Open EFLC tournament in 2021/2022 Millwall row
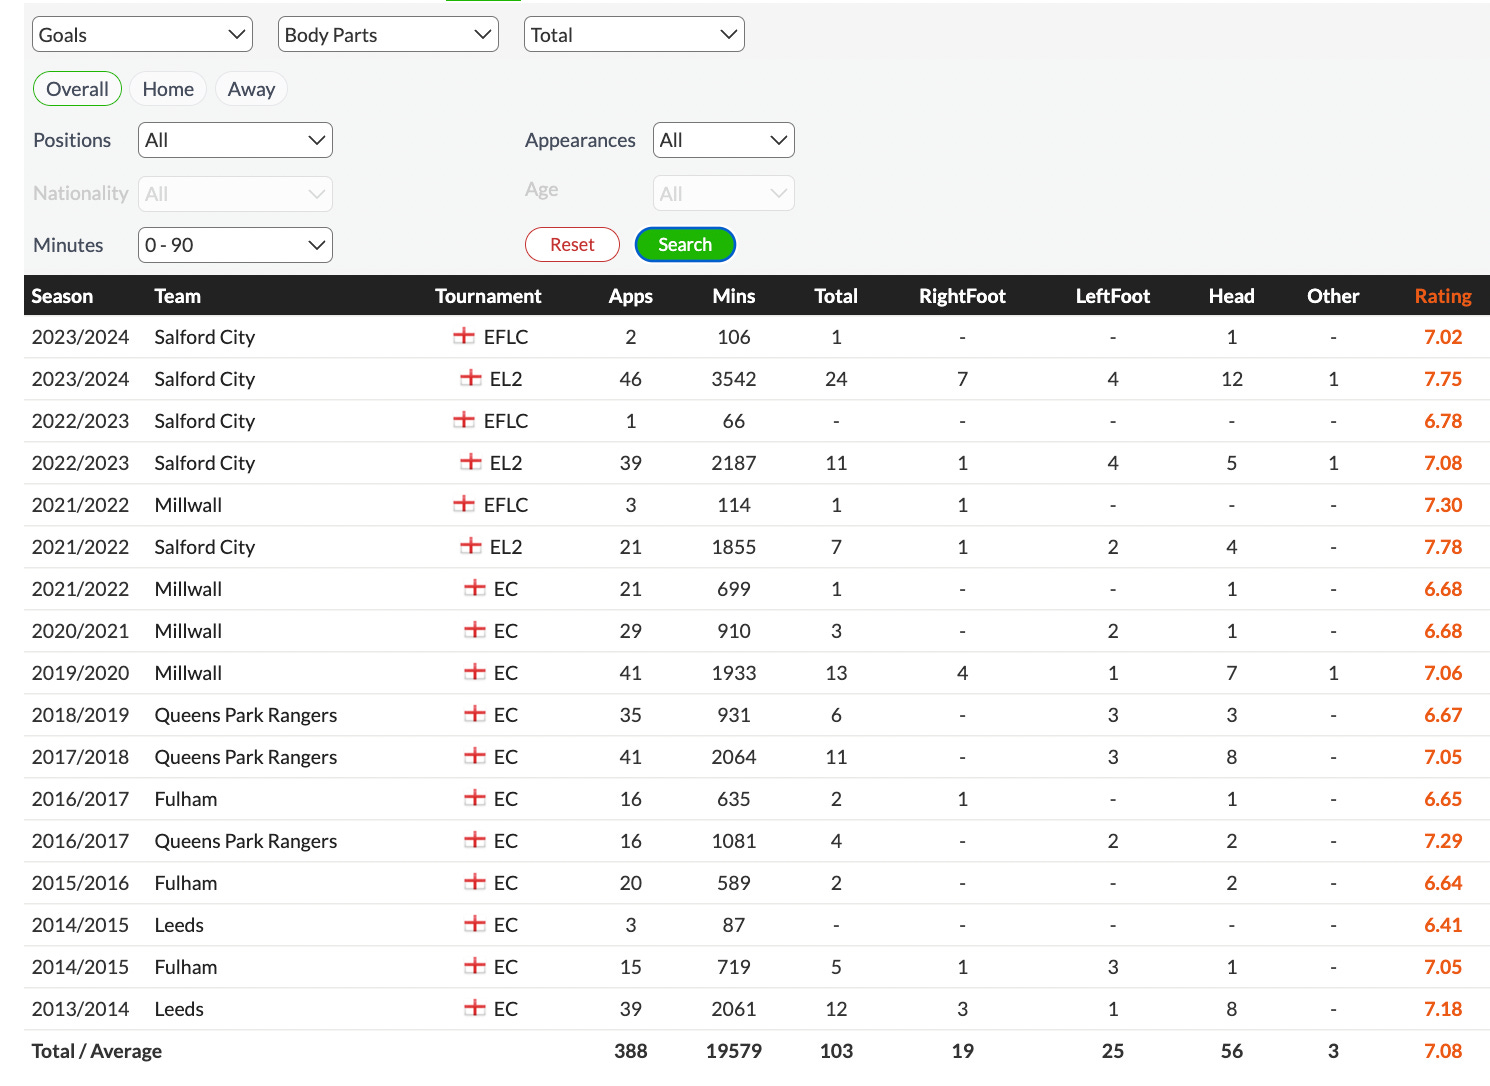Screen dimensions: 1490x1086 (x=506, y=505)
